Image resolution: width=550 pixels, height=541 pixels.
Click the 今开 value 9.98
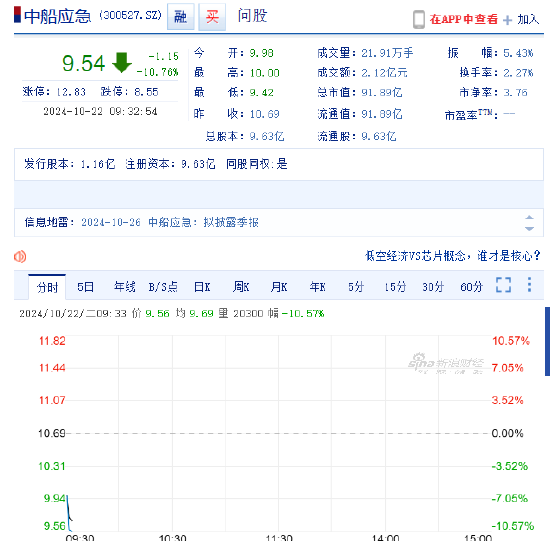click(261, 53)
